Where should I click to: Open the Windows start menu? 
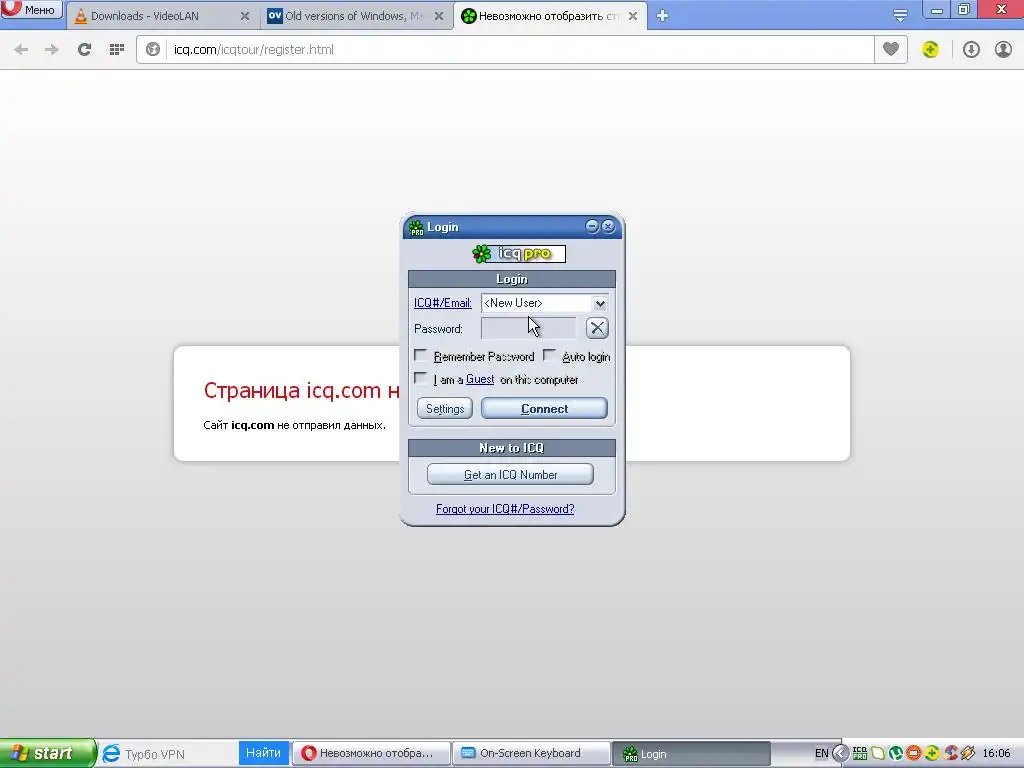pos(48,753)
